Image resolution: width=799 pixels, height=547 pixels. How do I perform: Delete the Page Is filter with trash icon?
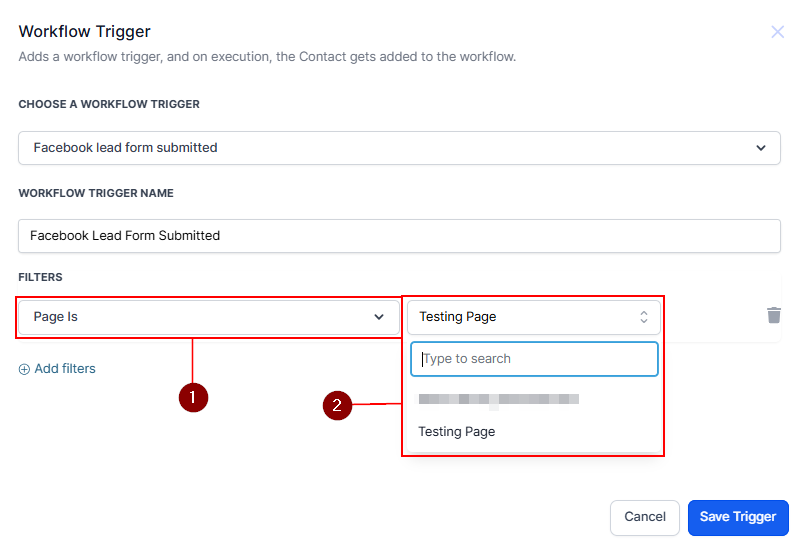click(774, 316)
